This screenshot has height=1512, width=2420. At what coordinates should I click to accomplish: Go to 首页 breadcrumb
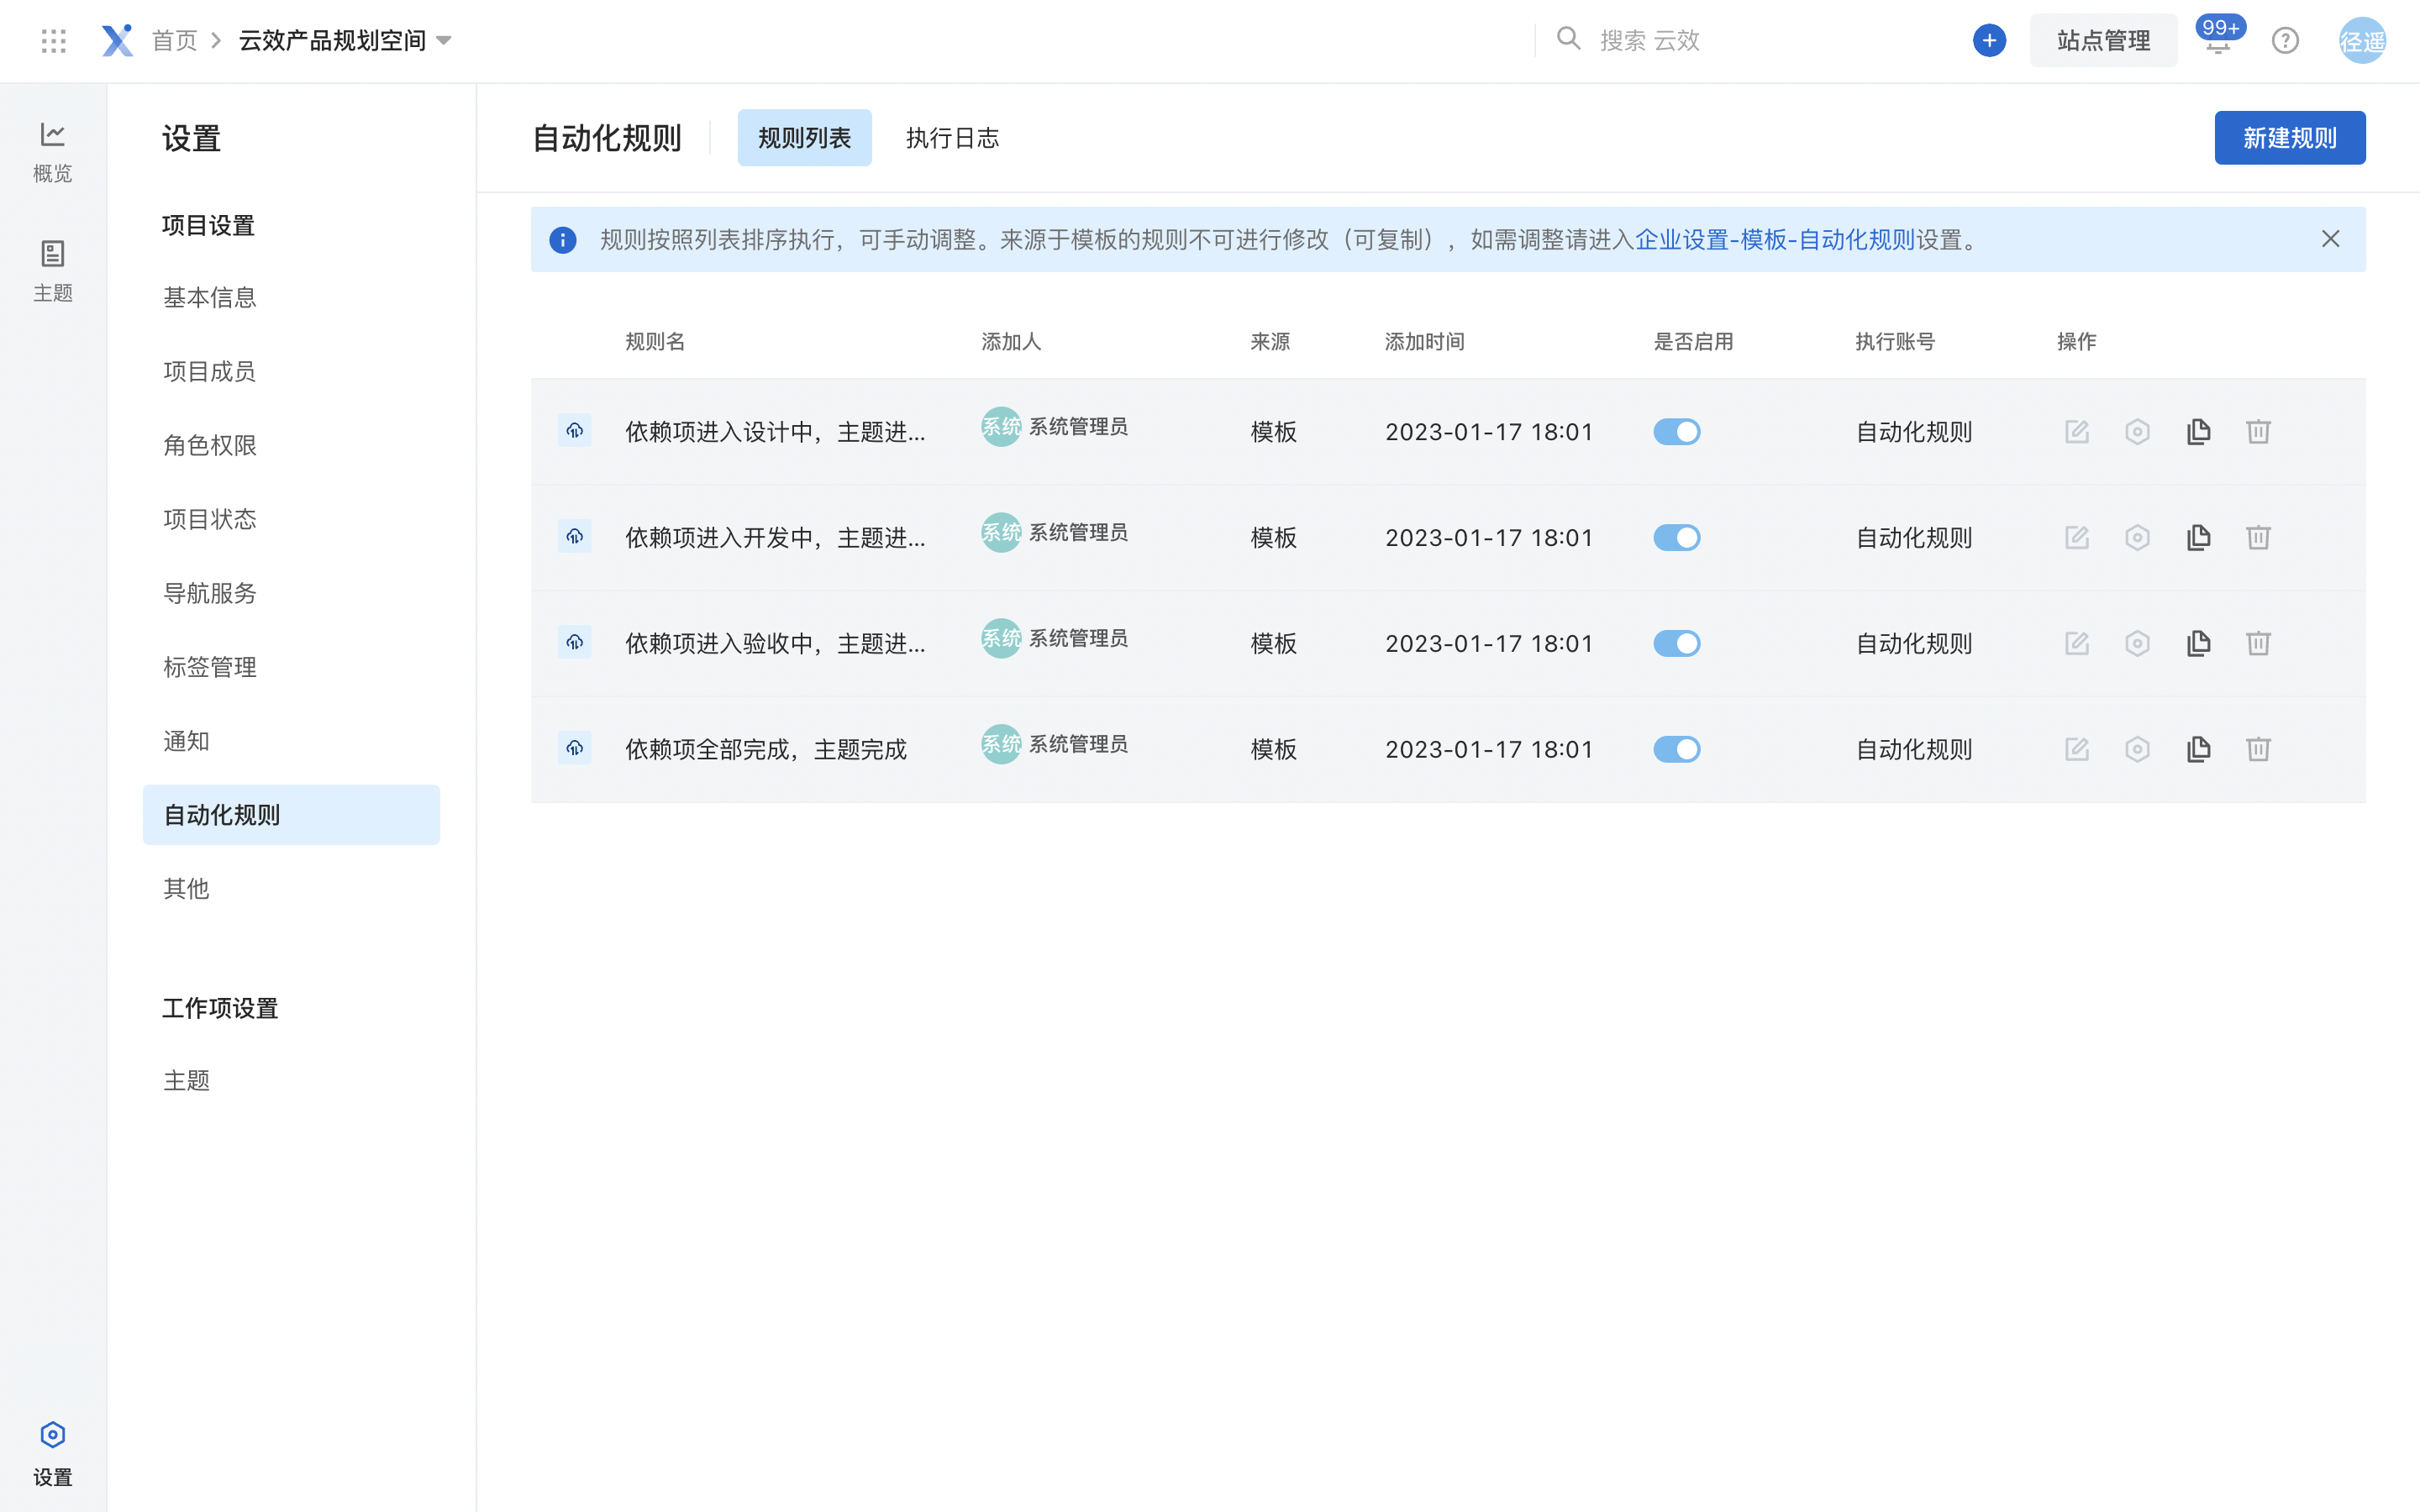point(175,41)
